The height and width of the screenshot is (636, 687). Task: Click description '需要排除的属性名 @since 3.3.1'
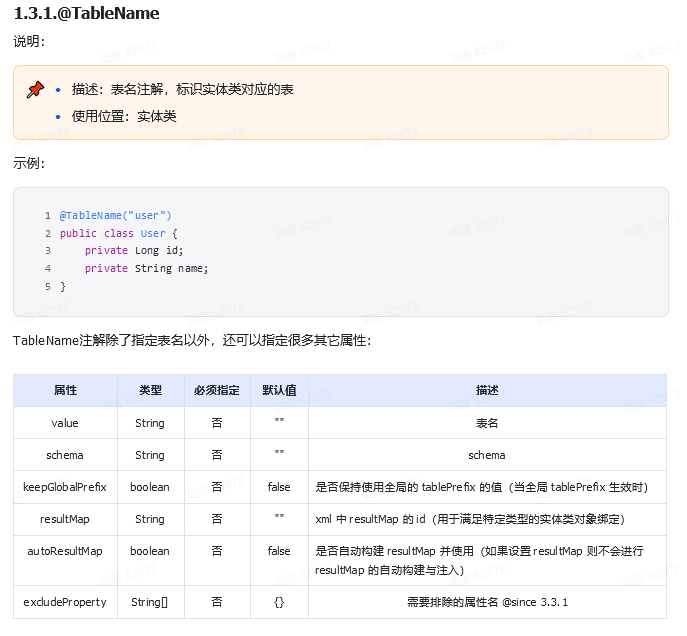click(487, 602)
